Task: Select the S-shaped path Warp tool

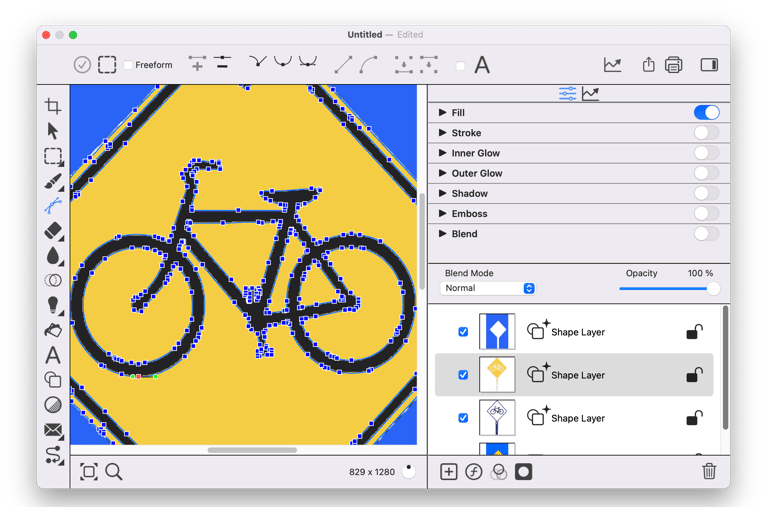Action: tap(53, 455)
